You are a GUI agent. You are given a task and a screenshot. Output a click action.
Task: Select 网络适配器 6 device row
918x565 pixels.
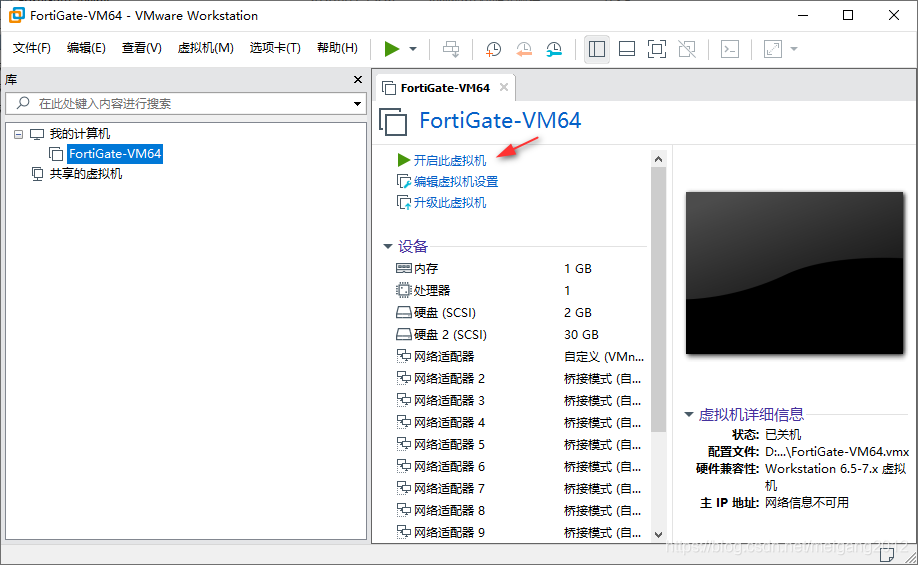pos(521,467)
